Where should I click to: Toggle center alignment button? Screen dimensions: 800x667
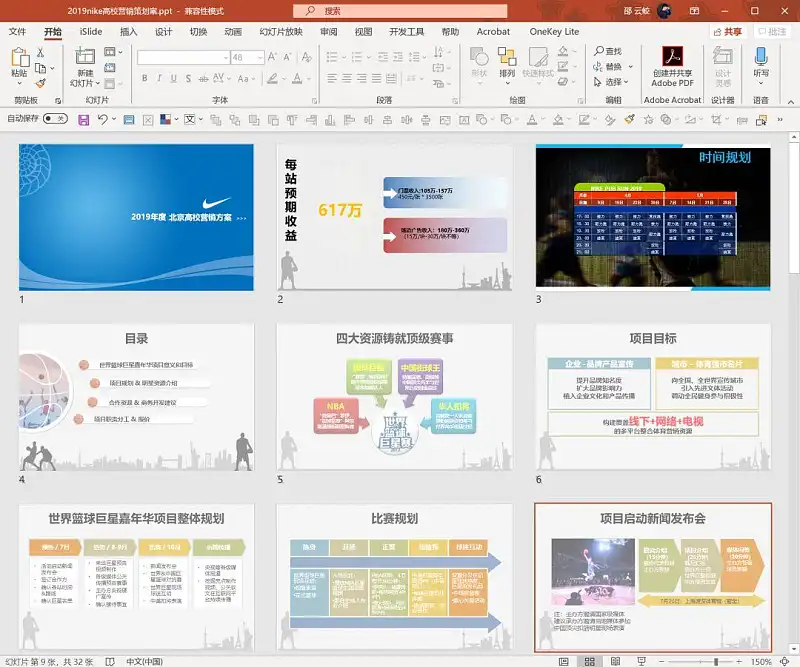347,78
